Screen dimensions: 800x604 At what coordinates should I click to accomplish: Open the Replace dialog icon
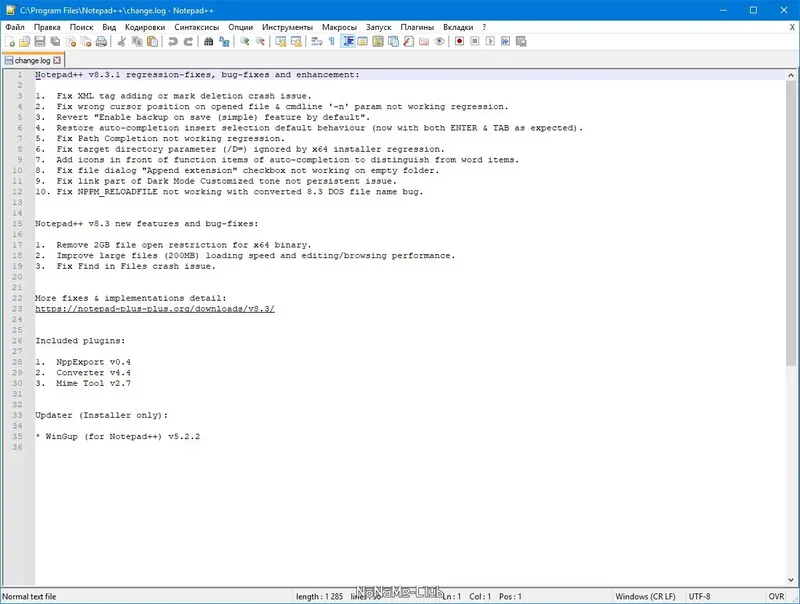pyautogui.click(x=224, y=42)
